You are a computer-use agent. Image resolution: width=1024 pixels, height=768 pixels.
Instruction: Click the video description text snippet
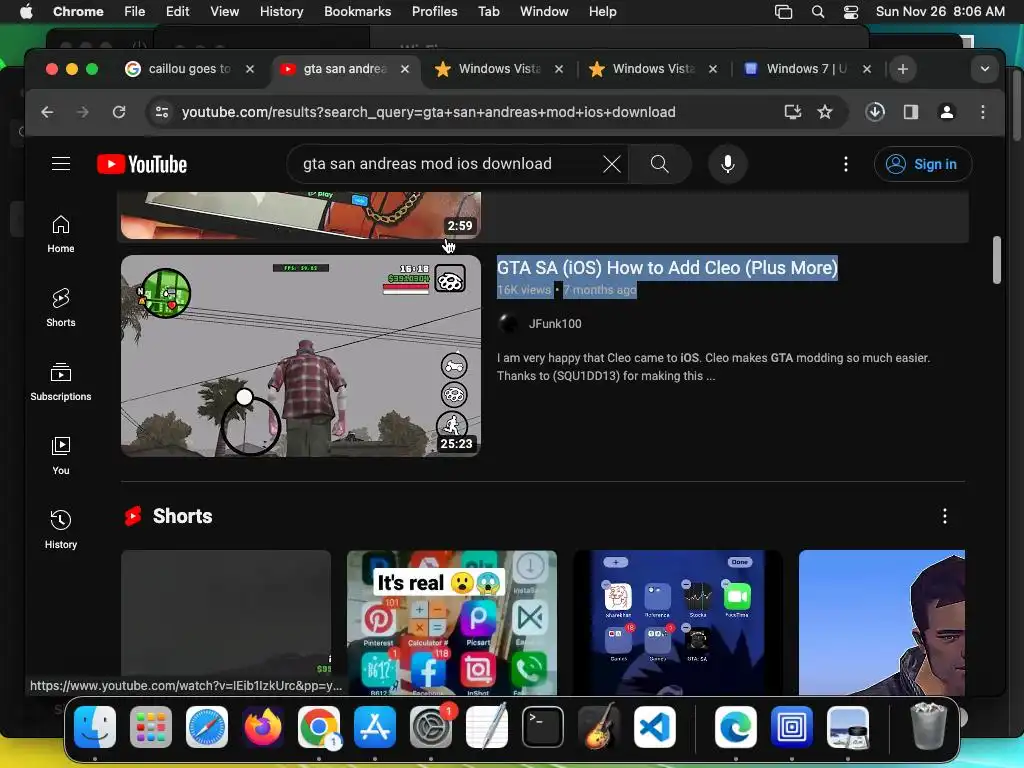(713, 367)
